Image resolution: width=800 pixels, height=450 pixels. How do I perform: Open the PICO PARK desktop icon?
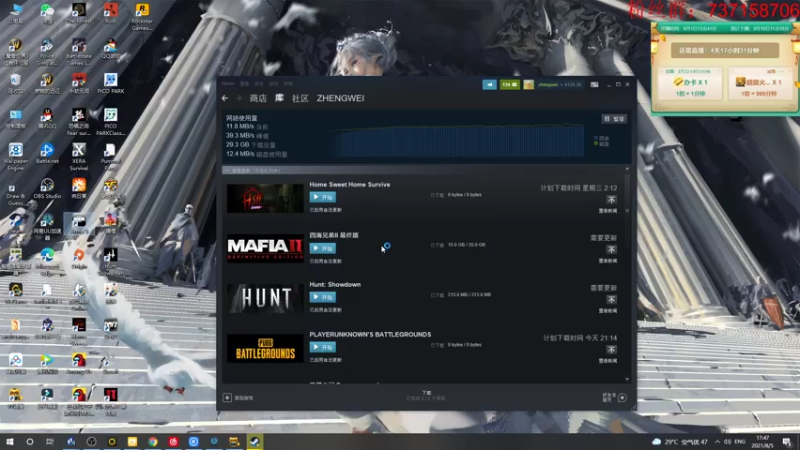111,83
